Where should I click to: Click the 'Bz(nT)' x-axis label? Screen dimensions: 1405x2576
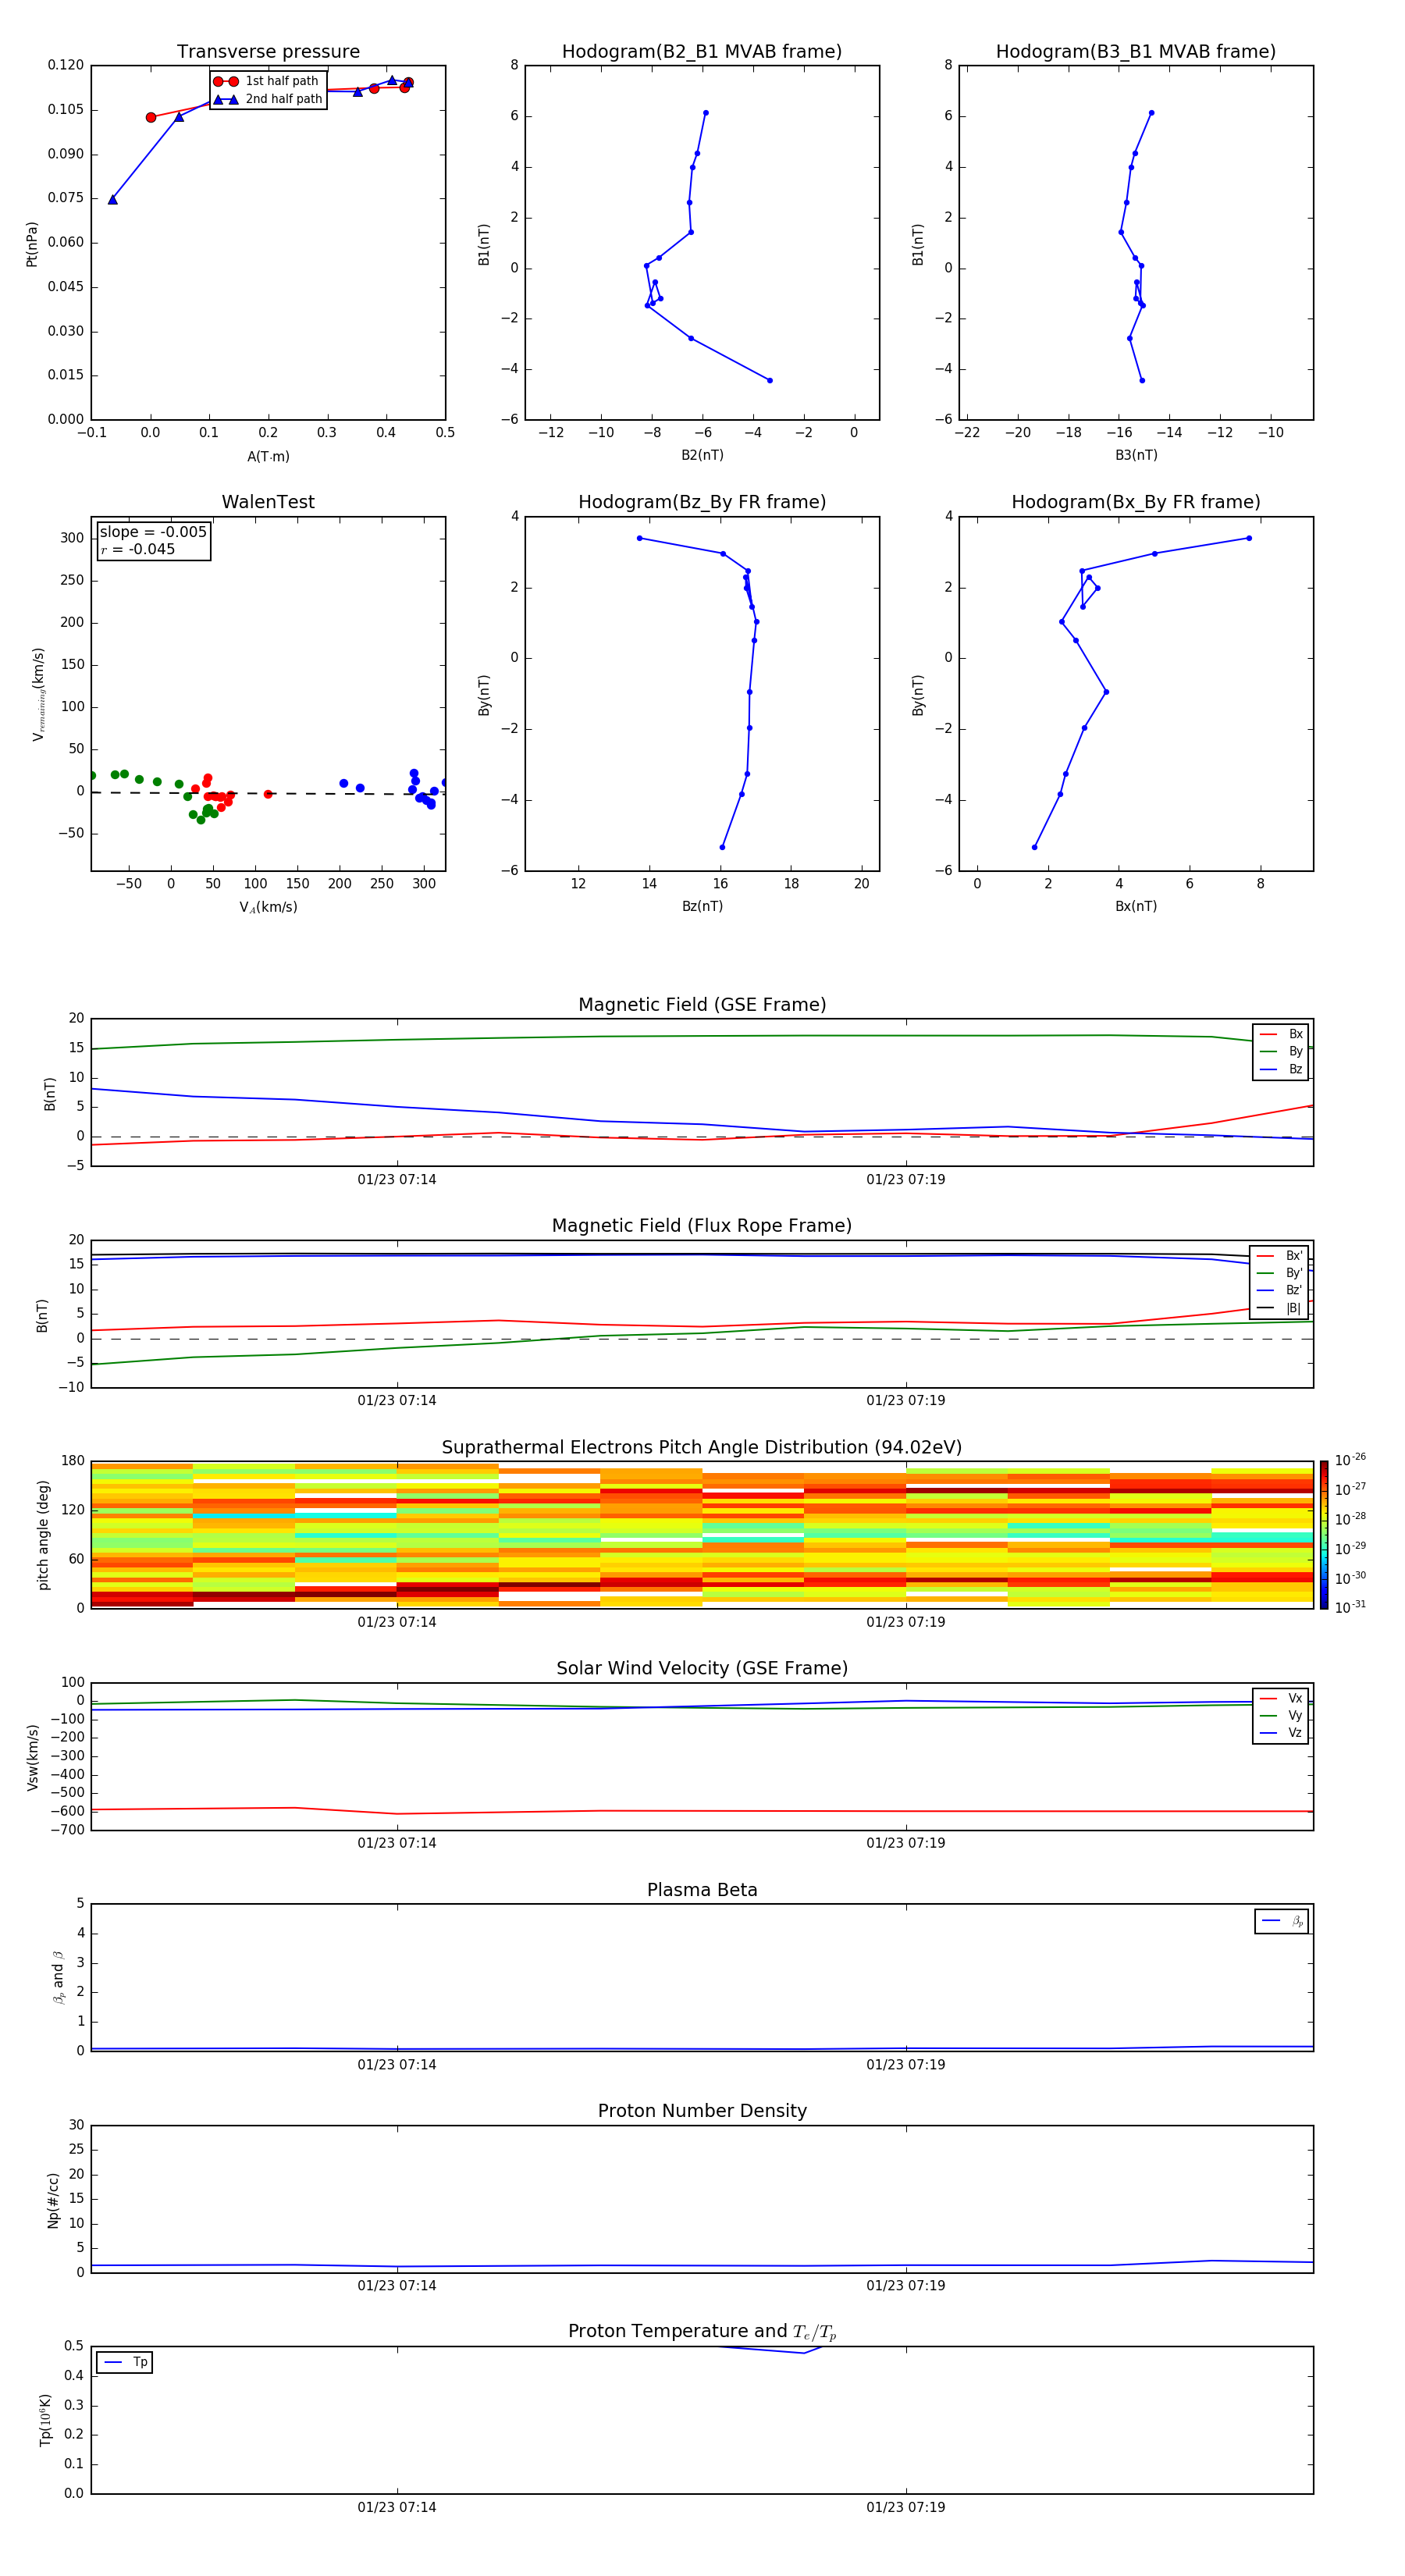click(x=702, y=906)
